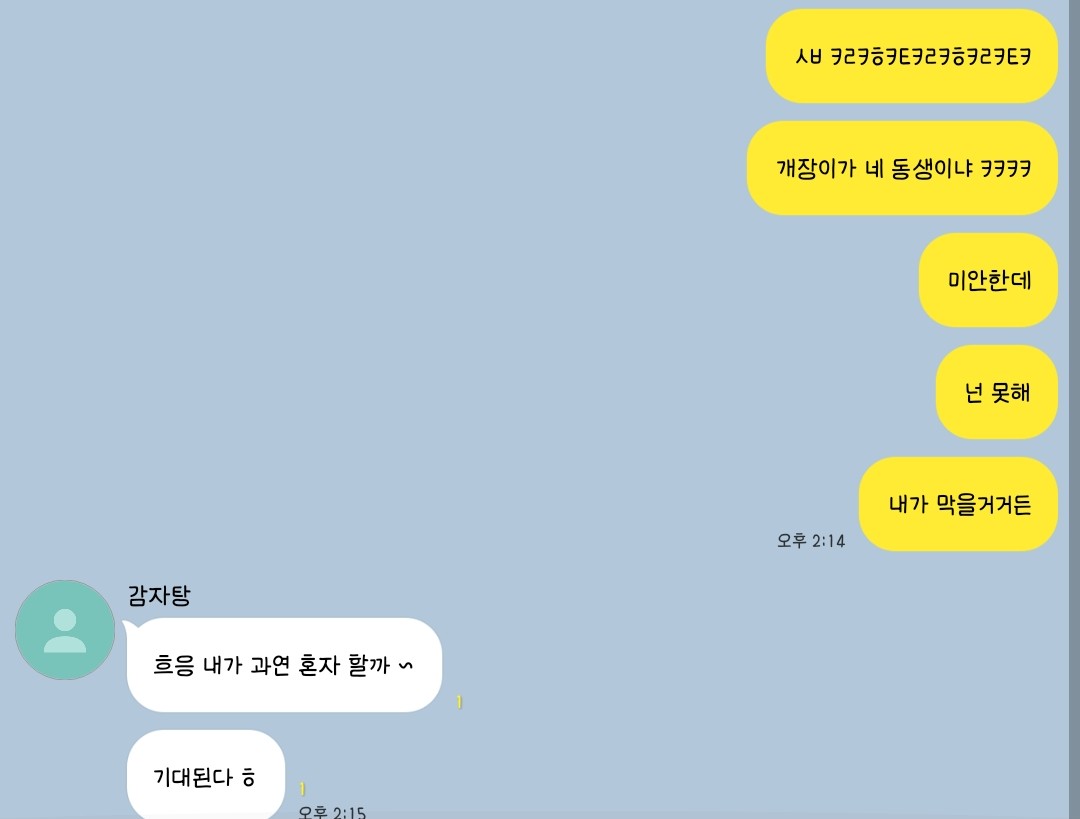The image size is (1080, 819).
Task: Click the 오후 2:15 timestamp
Action: [x=331, y=812]
